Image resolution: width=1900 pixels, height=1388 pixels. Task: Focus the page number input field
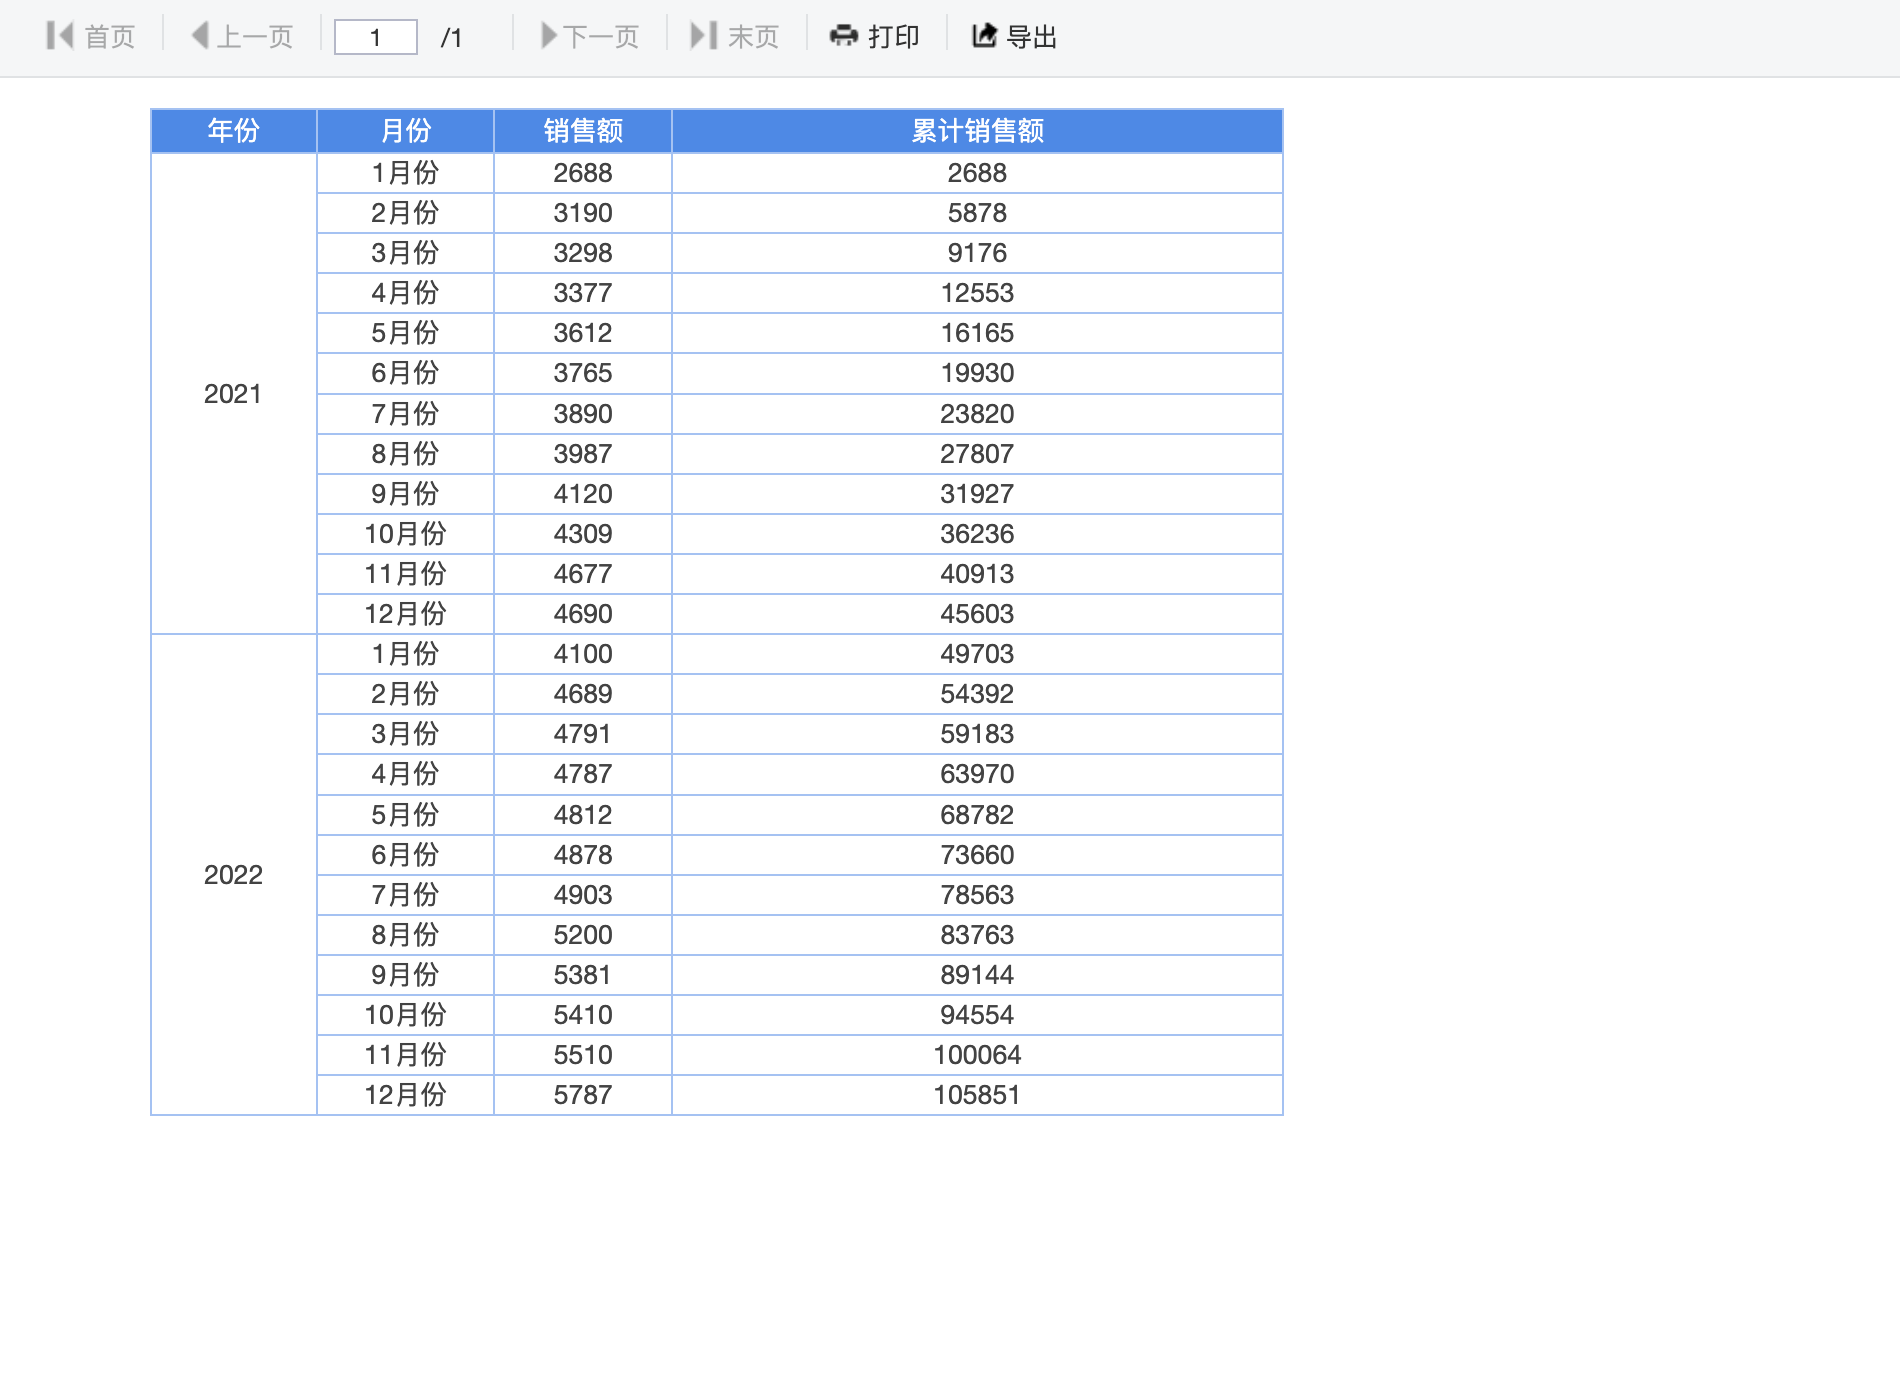(x=375, y=37)
